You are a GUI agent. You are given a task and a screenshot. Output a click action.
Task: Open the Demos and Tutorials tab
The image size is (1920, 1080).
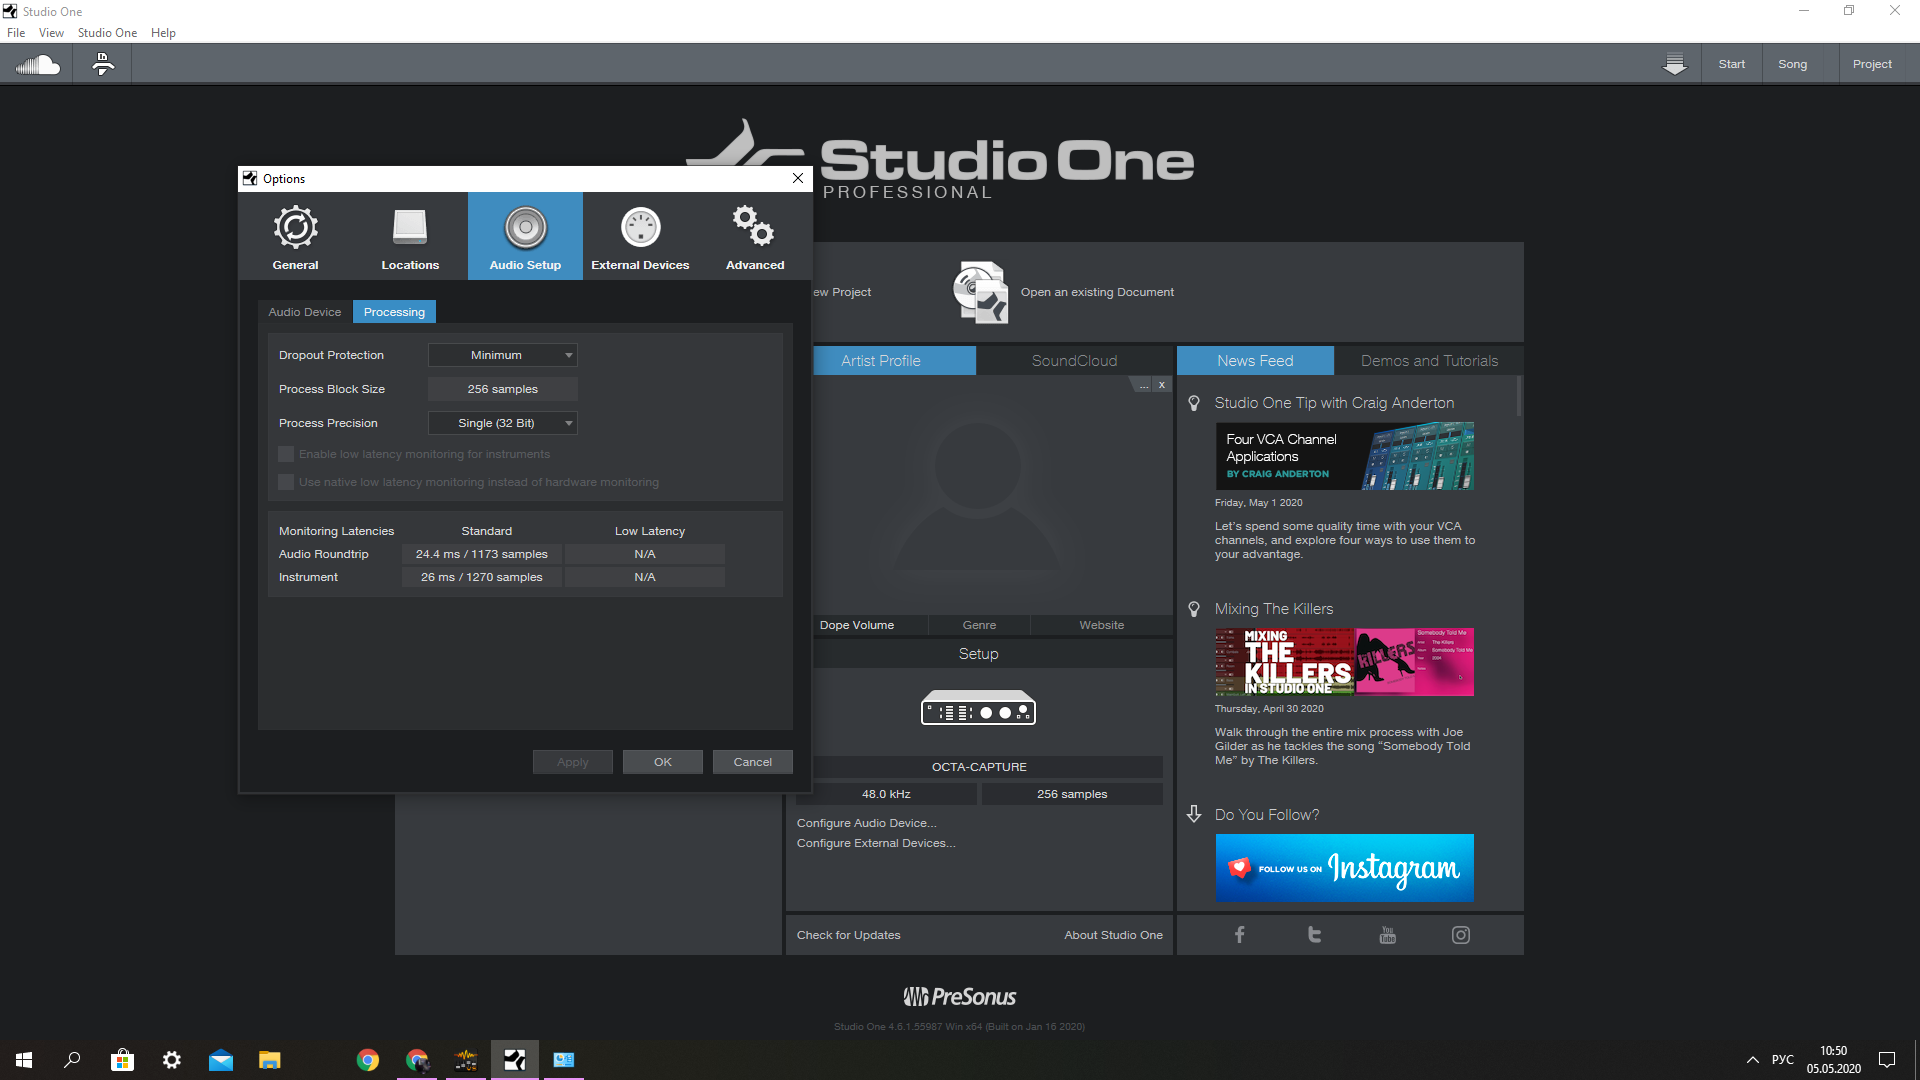click(1429, 361)
